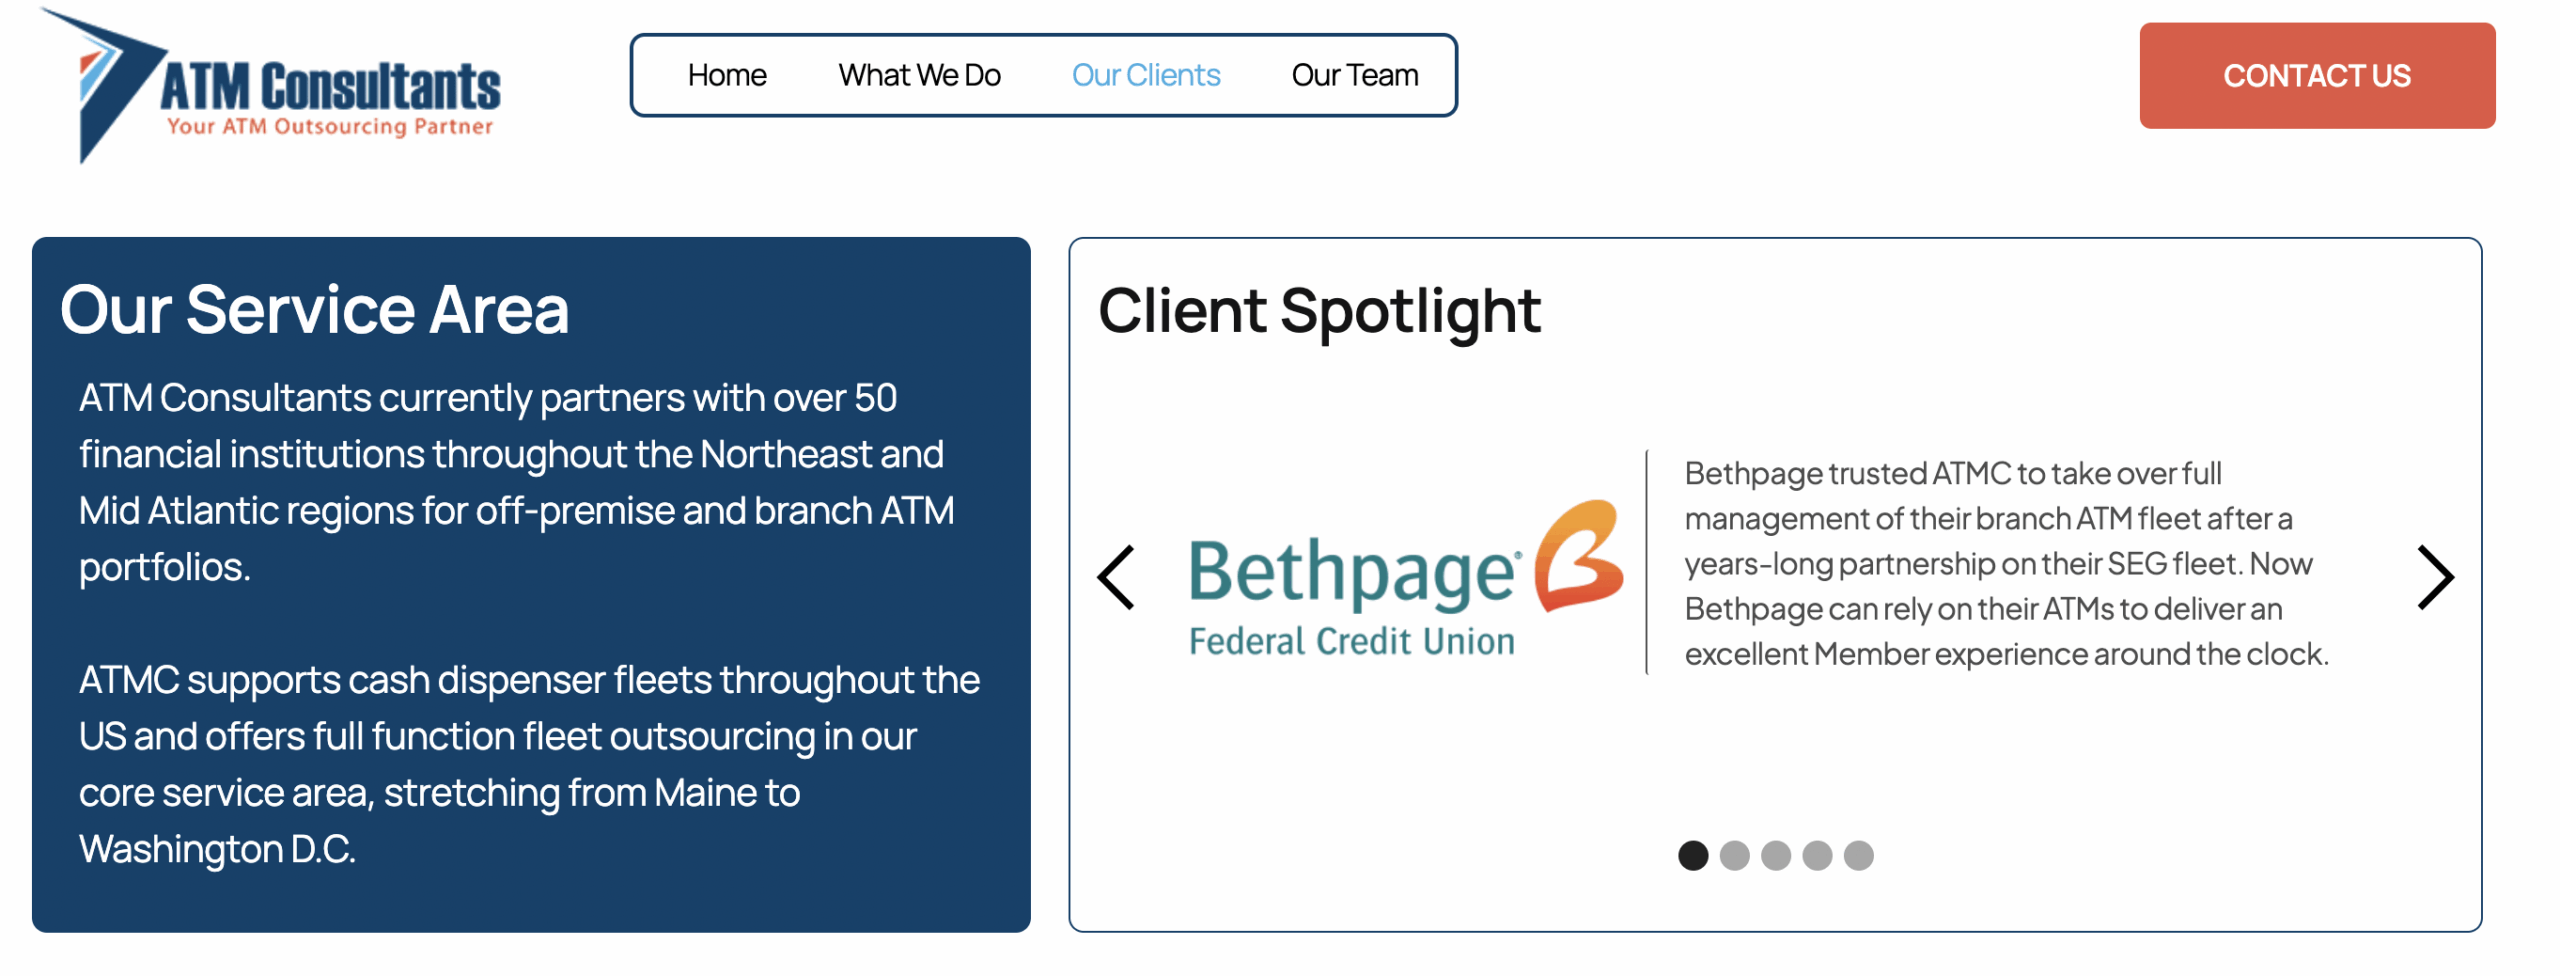Image resolution: width=2560 pixels, height=976 pixels.
Task: Open the What We Do menu item
Action: pos(919,75)
